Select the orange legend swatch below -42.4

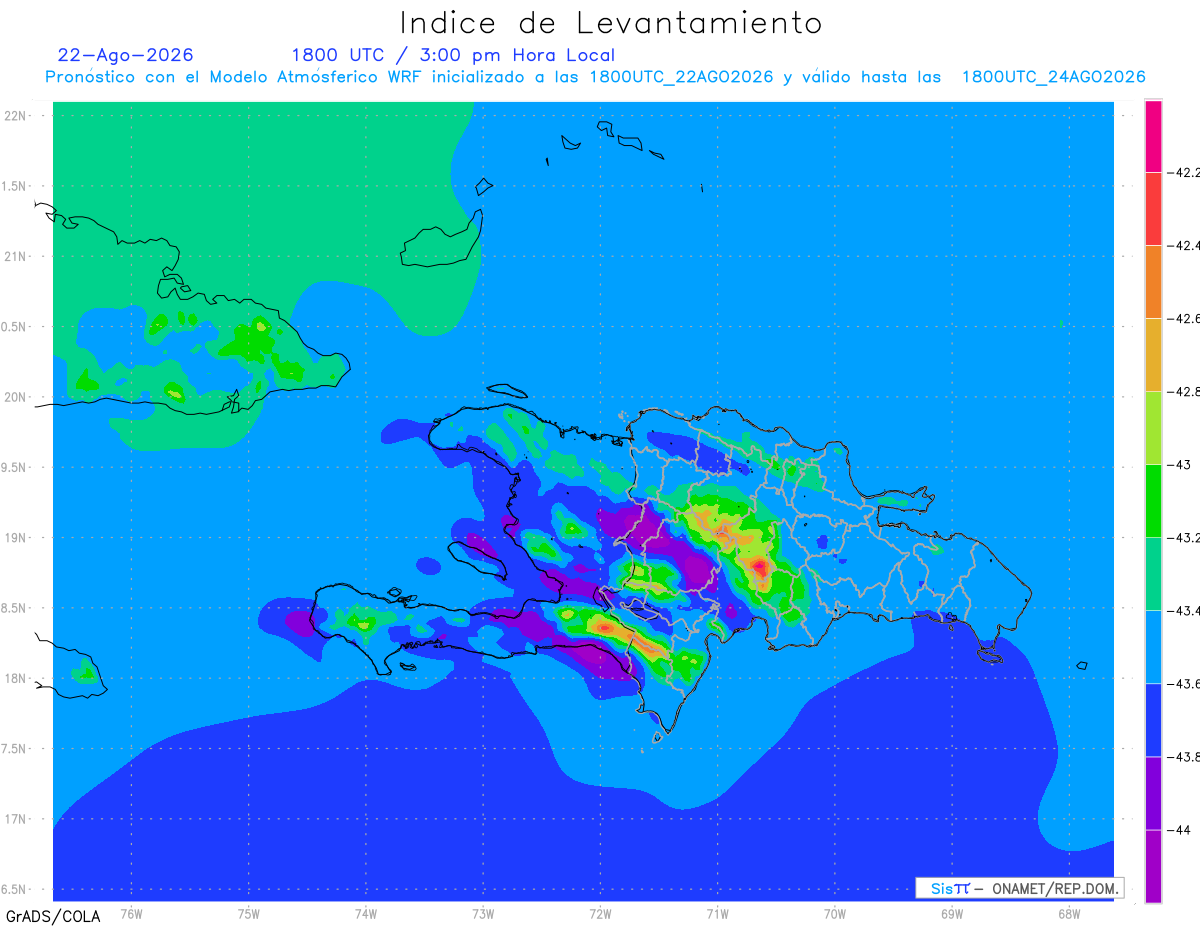(x=1153, y=282)
